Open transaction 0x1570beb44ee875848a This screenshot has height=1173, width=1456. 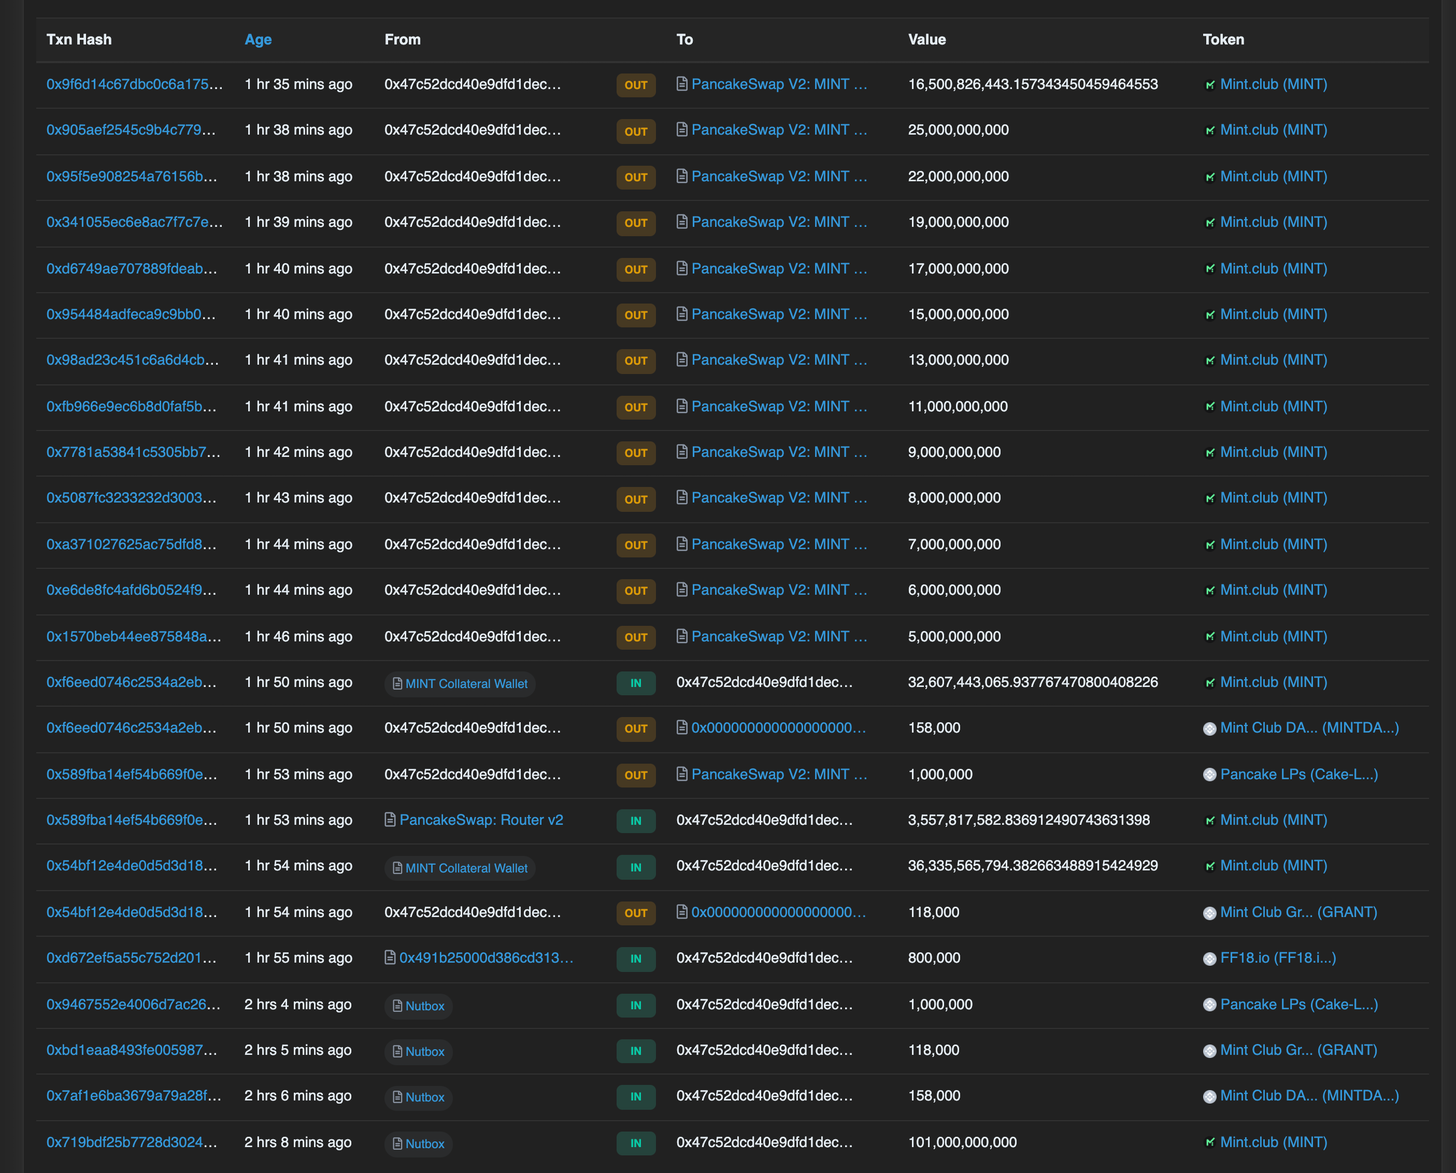134,636
